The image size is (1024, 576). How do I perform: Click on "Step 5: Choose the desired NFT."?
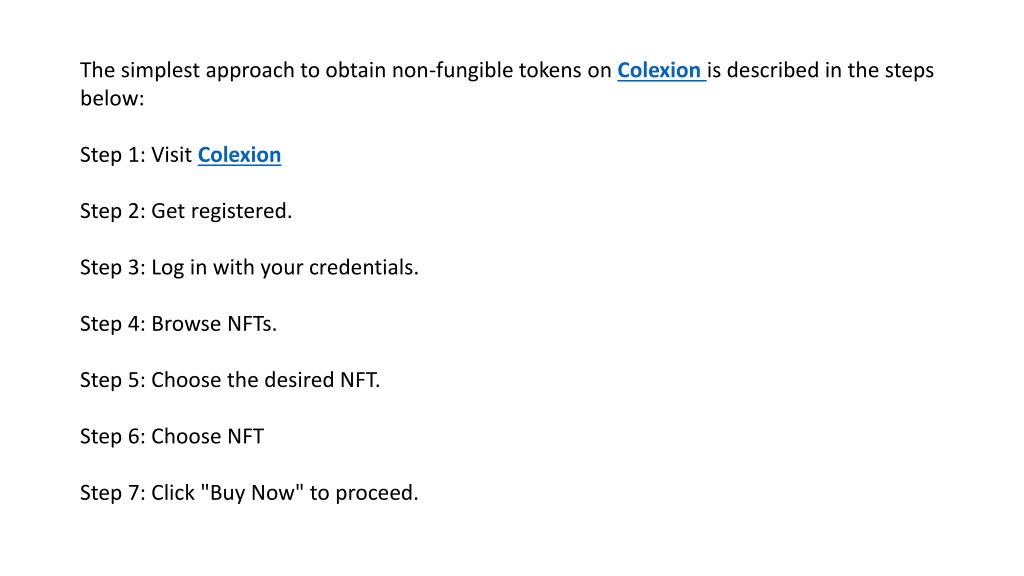[x=230, y=380]
